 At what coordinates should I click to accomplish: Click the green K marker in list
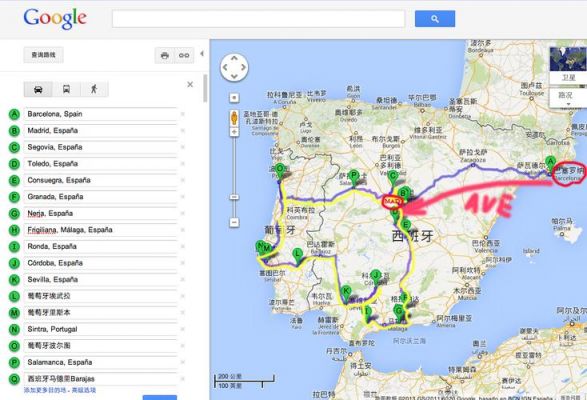click(x=14, y=280)
